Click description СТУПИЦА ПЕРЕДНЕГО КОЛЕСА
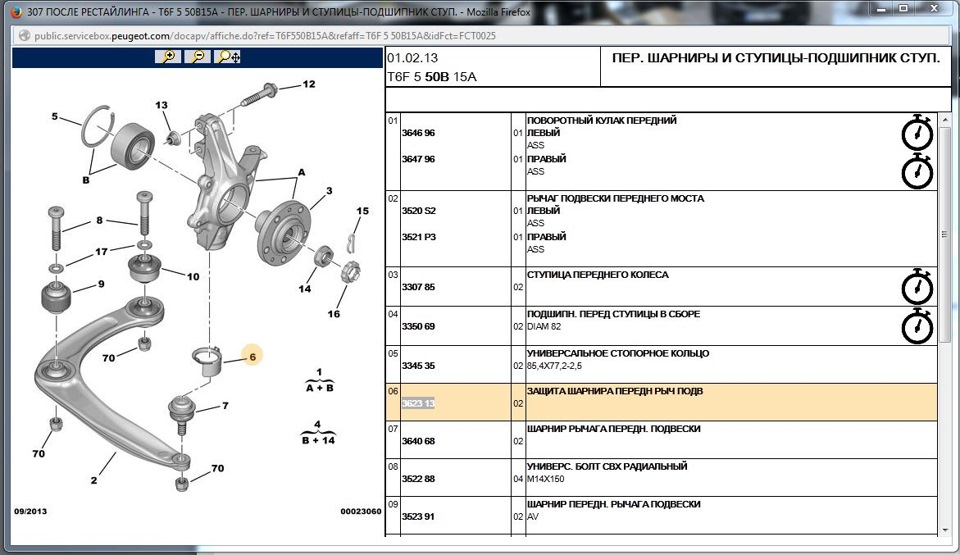The height and width of the screenshot is (555, 960). 598,275
